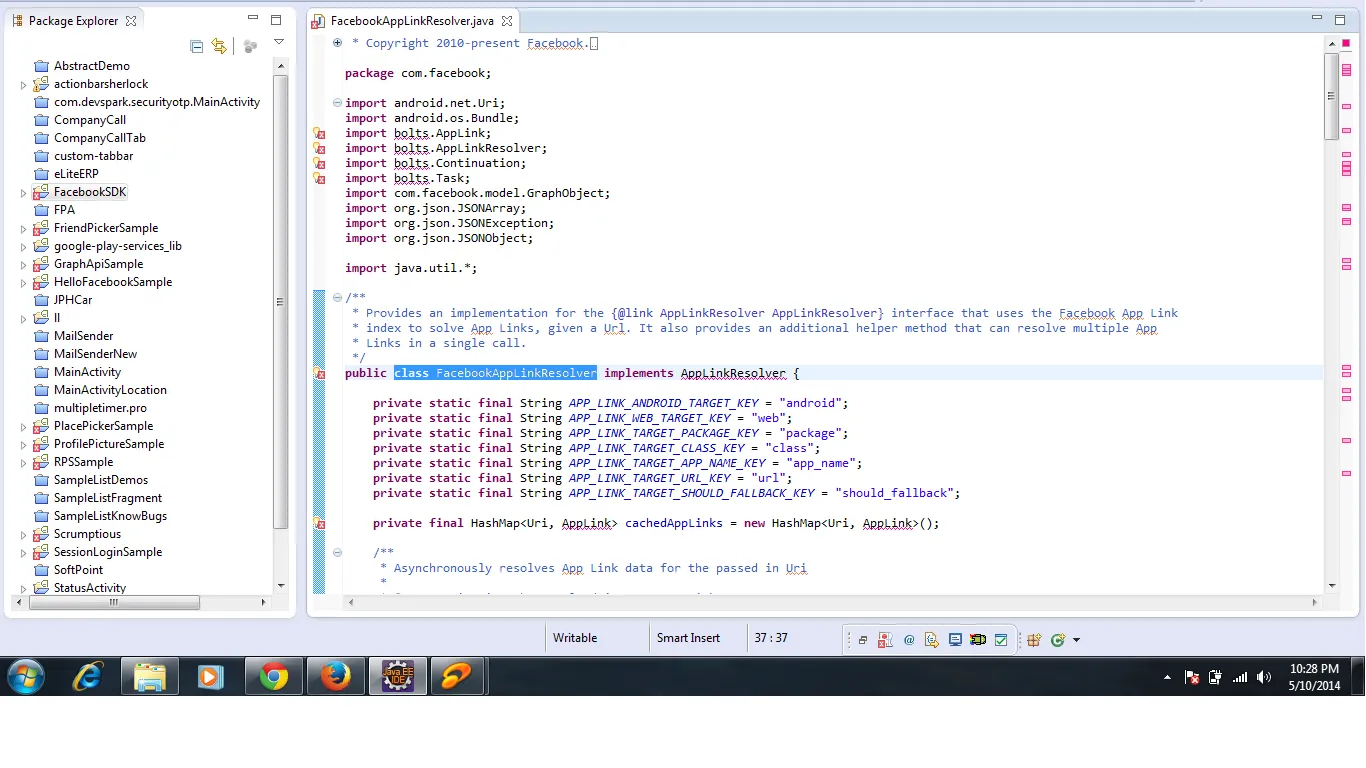Click the red overview ruler error square
The width and height of the screenshot is (1366, 768).
pos(1346,43)
